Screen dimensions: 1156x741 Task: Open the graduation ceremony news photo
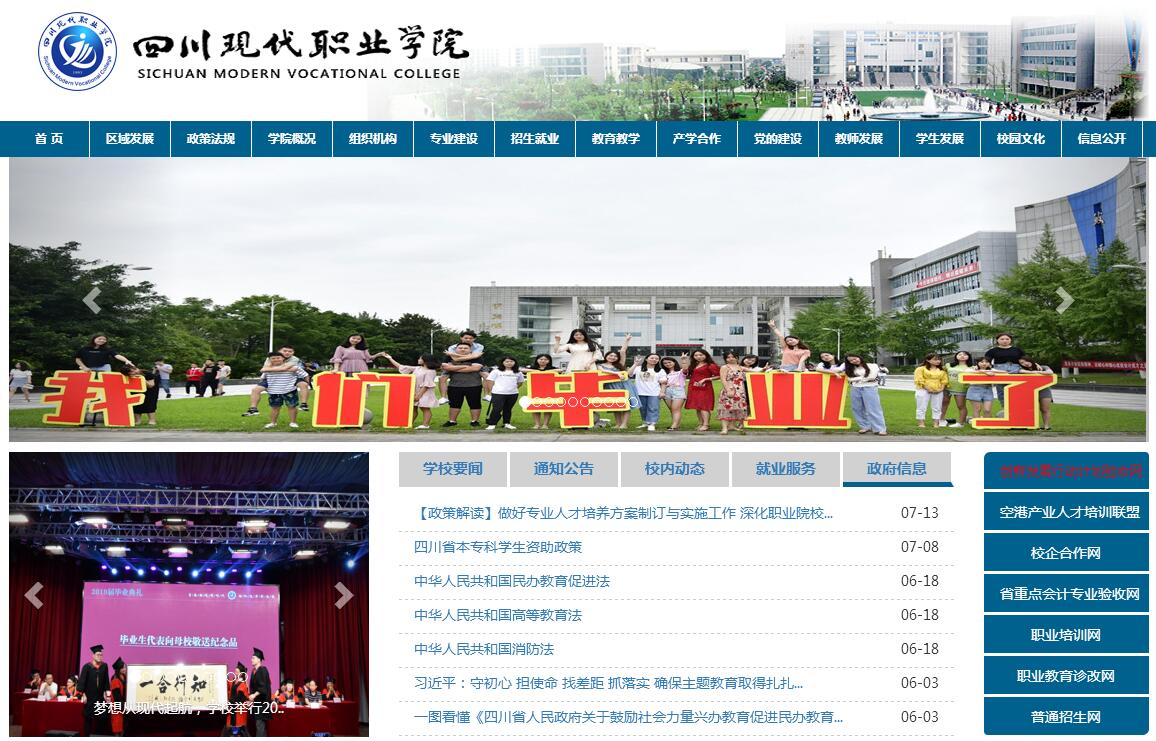(188, 640)
